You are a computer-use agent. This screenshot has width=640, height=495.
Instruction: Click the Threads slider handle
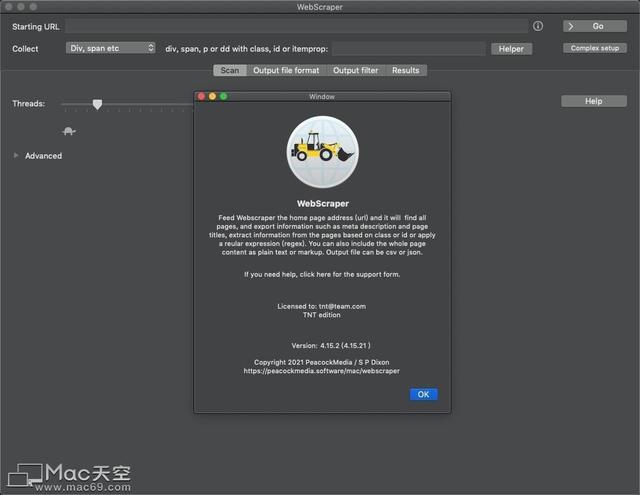97,104
